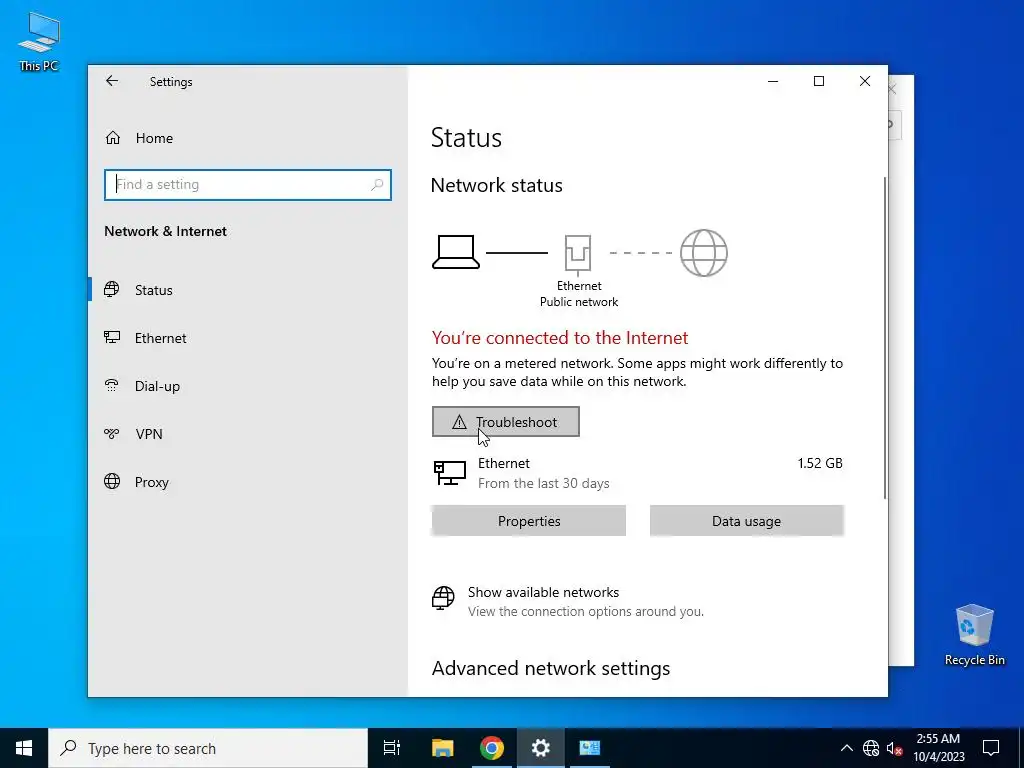The height and width of the screenshot is (768, 1024).
Task: Click the Show available networks globe icon
Action: pyautogui.click(x=443, y=598)
